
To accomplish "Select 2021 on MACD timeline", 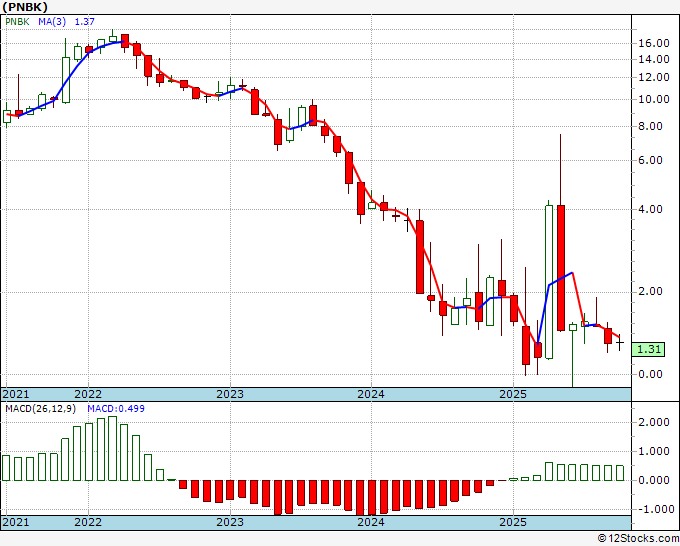I will click(x=16, y=522).
